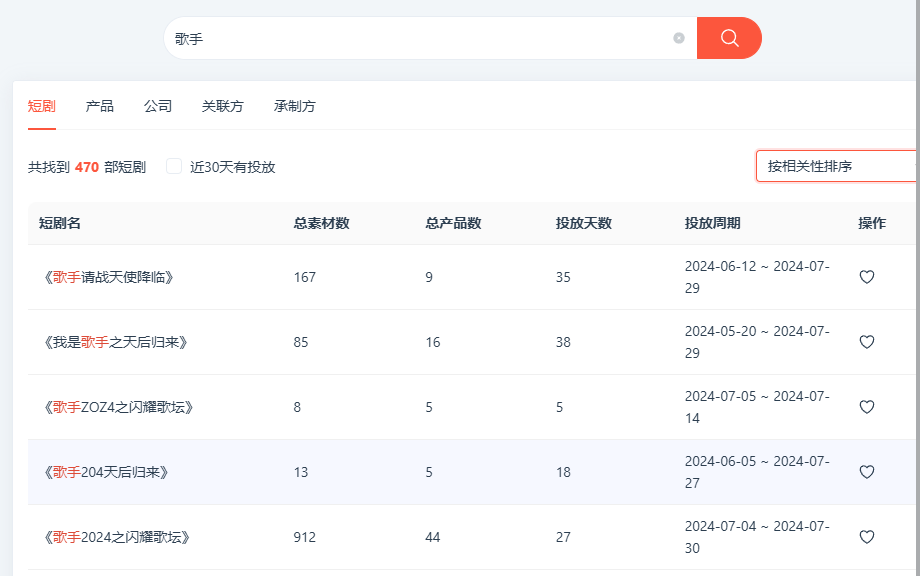Click the orange search magnifier button
The width and height of the screenshot is (920, 576).
click(729, 38)
